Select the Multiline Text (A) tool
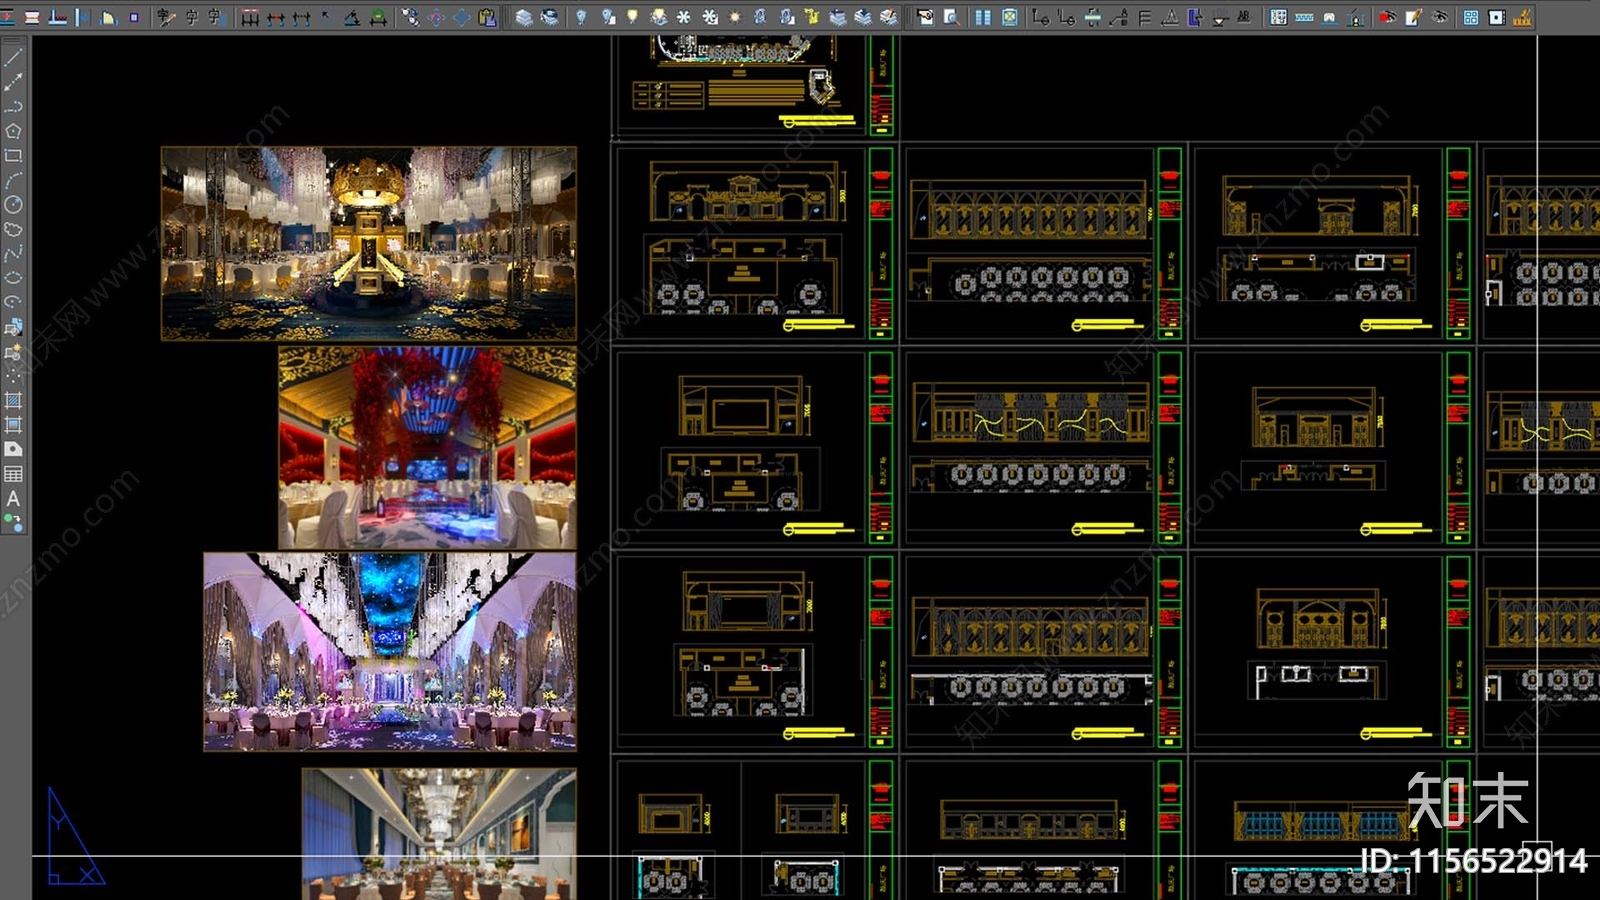Viewport: 1600px width, 900px height. (13, 498)
